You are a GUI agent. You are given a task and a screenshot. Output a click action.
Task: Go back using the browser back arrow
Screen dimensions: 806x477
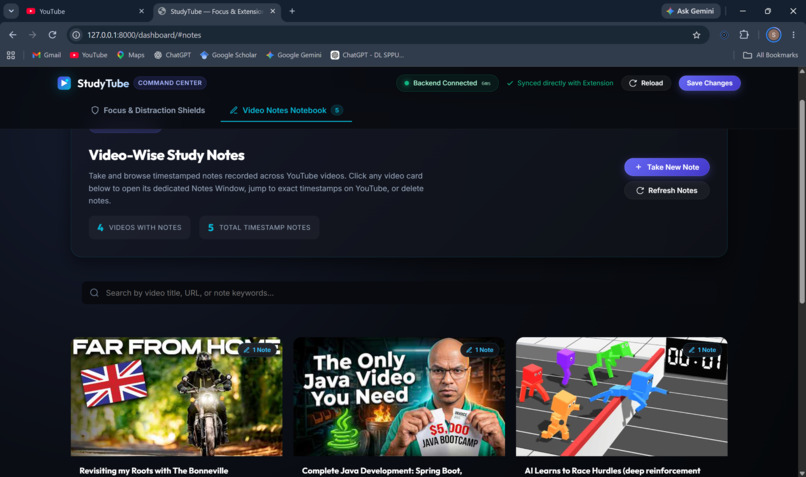pyautogui.click(x=13, y=35)
